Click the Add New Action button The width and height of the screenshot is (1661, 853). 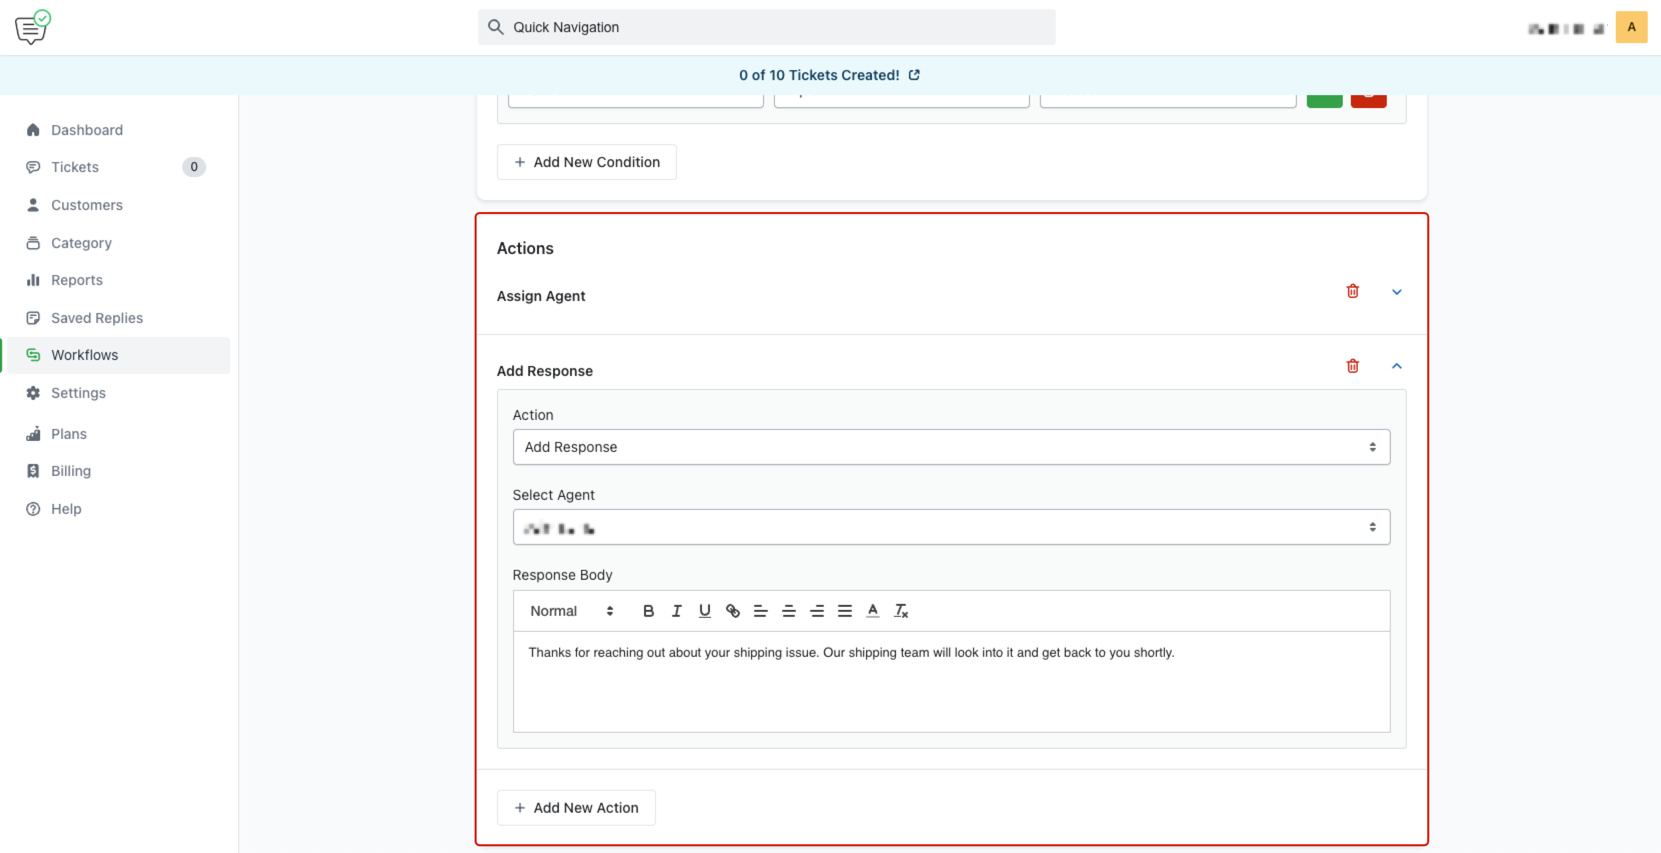pos(576,808)
